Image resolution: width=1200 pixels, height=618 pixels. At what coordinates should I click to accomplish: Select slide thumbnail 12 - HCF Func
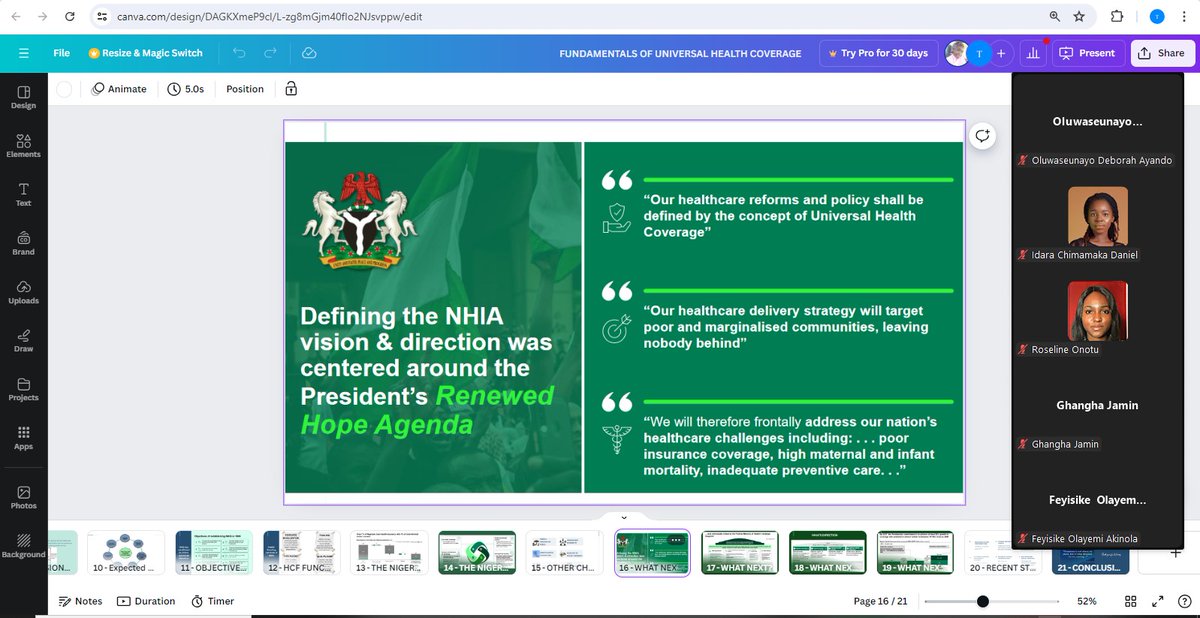pyautogui.click(x=301, y=552)
